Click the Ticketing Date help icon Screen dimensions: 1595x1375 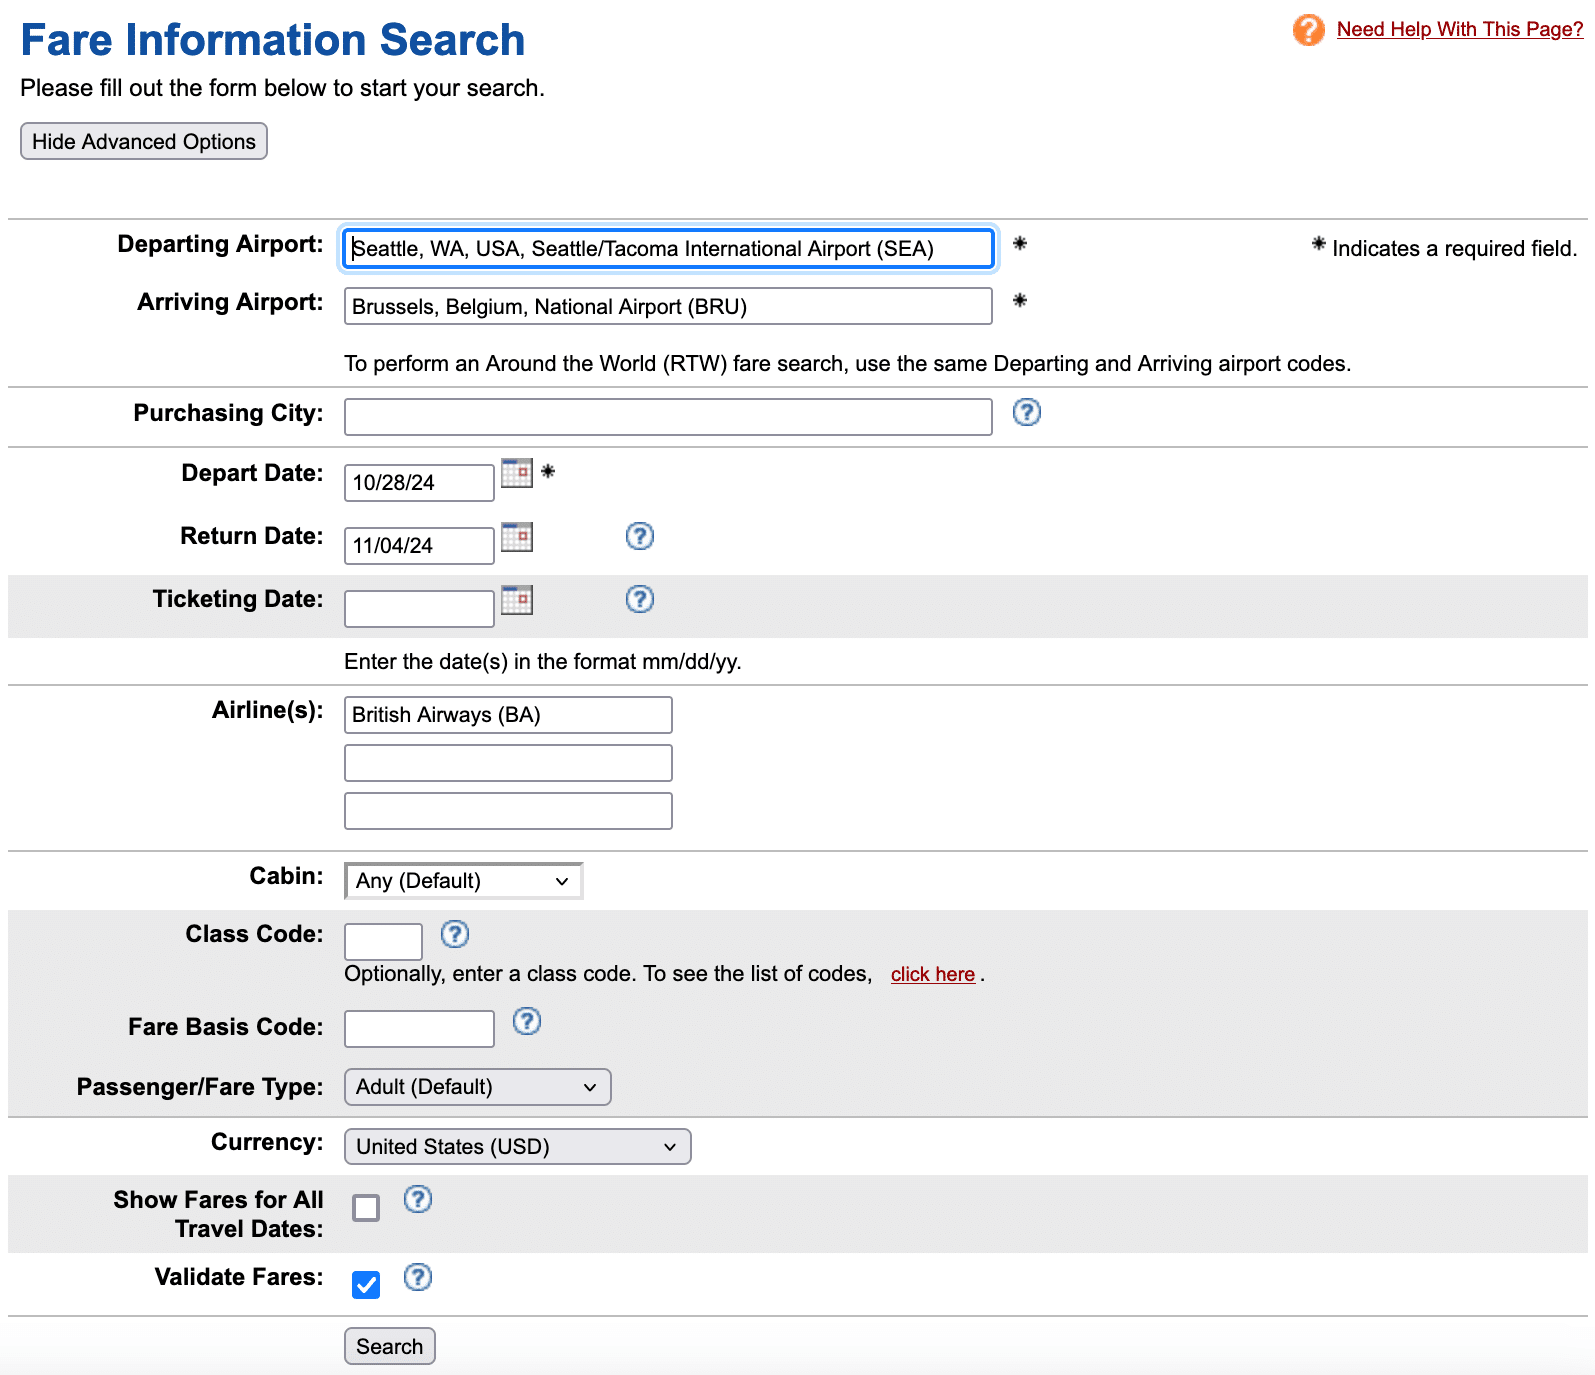pos(639,599)
